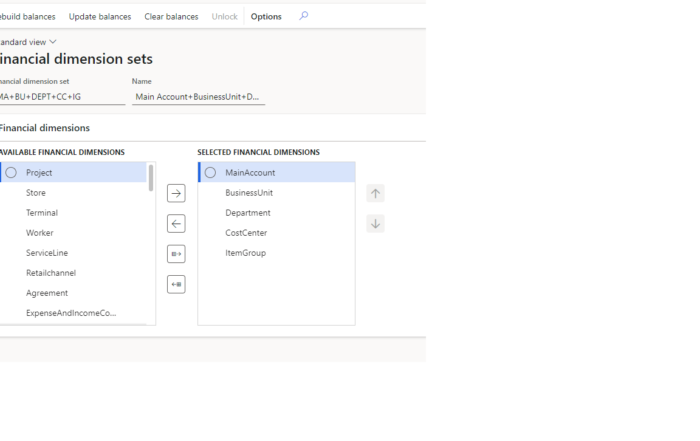Viewport: 700px width, 441px height.
Task: Move dimension down in selected list
Action: click(375, 224)
